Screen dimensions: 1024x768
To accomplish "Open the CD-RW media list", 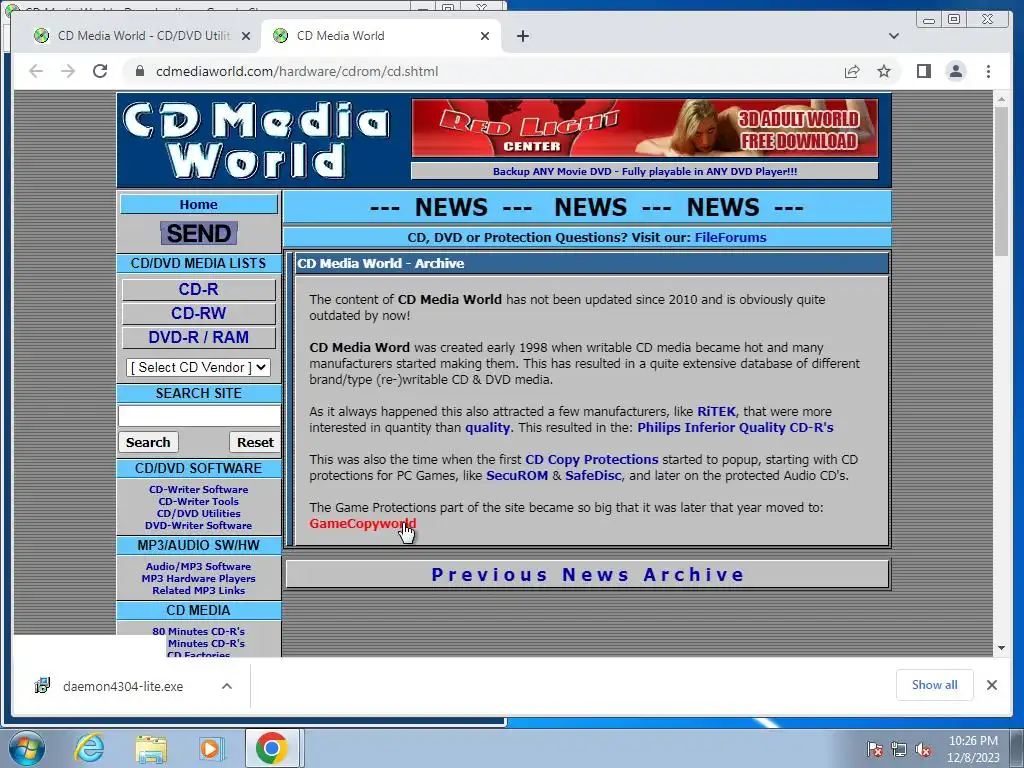I will click(x=199, y=313).
